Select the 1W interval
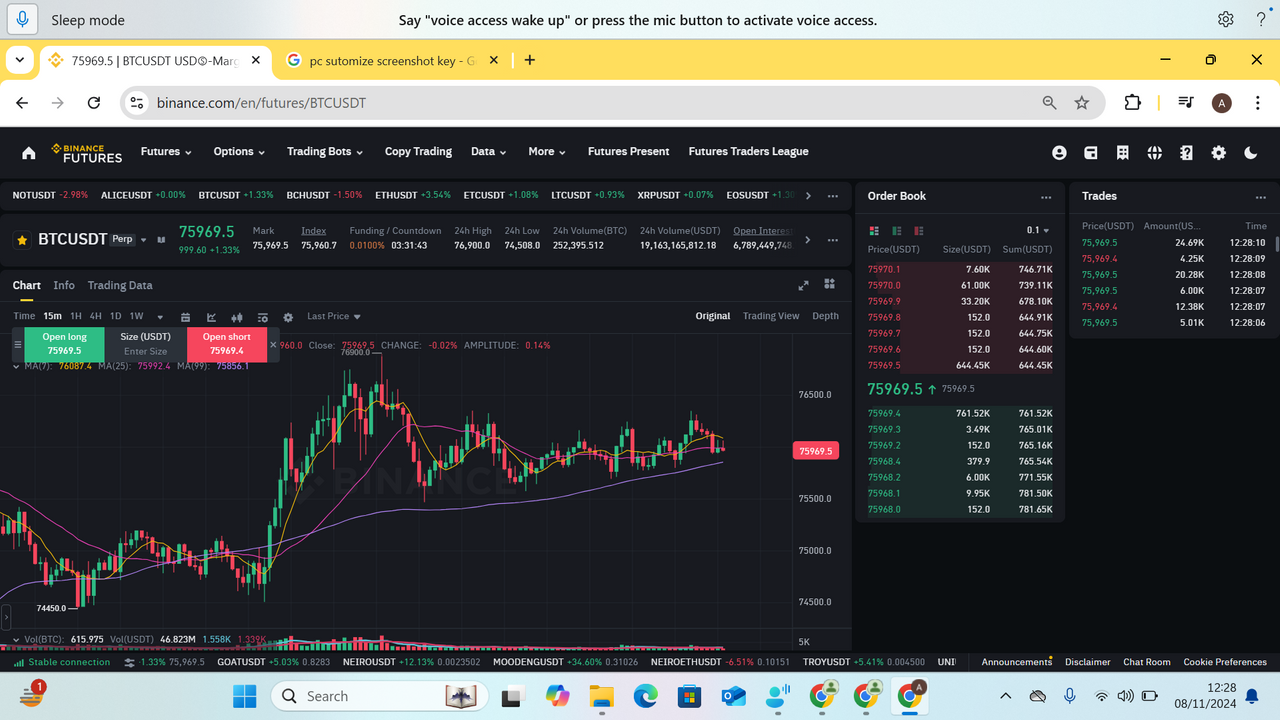 (x=137, y=317)
